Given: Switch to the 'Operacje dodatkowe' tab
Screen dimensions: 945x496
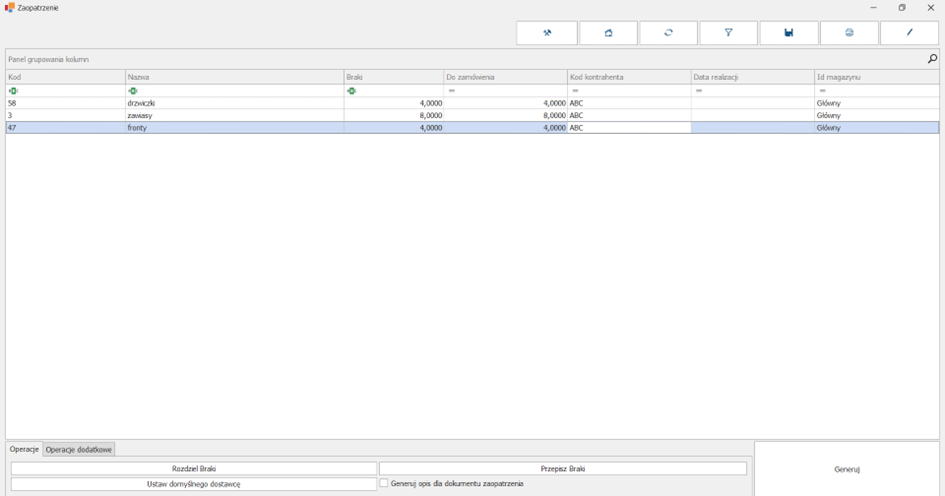Looking at the screenshot, I should point(79,450).
